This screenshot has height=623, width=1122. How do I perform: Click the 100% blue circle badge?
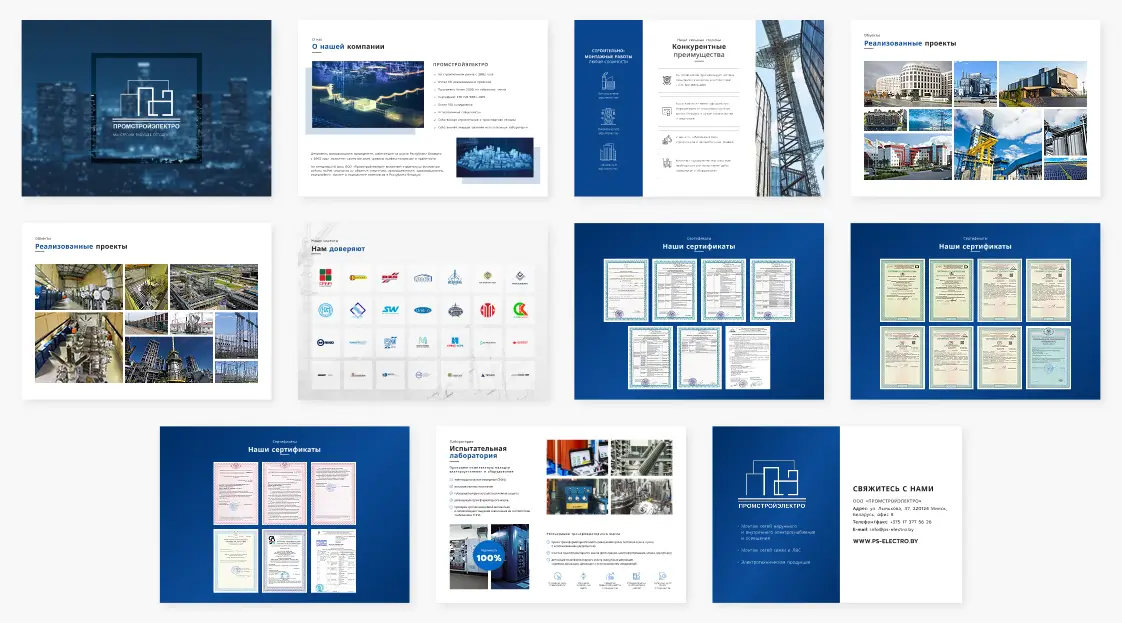click(489, 559)
